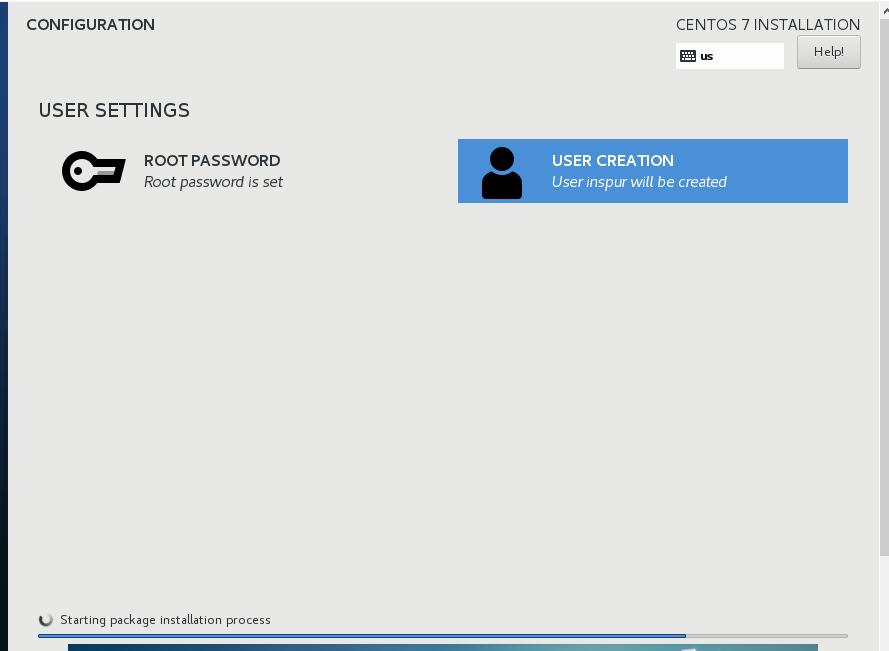Viewport: 889px width, 651px height.
Task: Click the 'Starting package installation process' status text
Action: pos(165,619)
